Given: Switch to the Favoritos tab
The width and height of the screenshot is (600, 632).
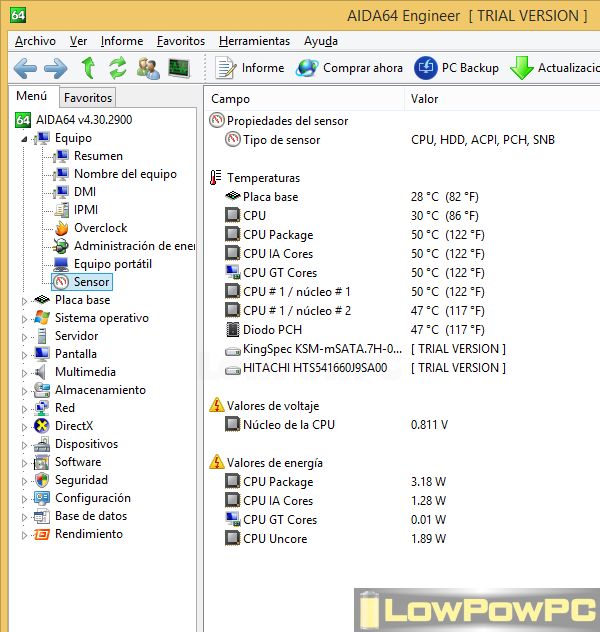Looking at the screenshot, I should [88, 98].
